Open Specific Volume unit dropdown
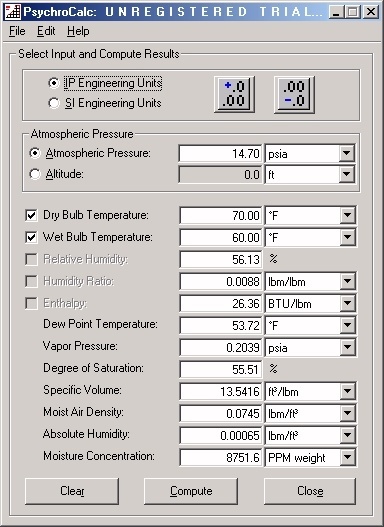 click(x=347, y=392)
